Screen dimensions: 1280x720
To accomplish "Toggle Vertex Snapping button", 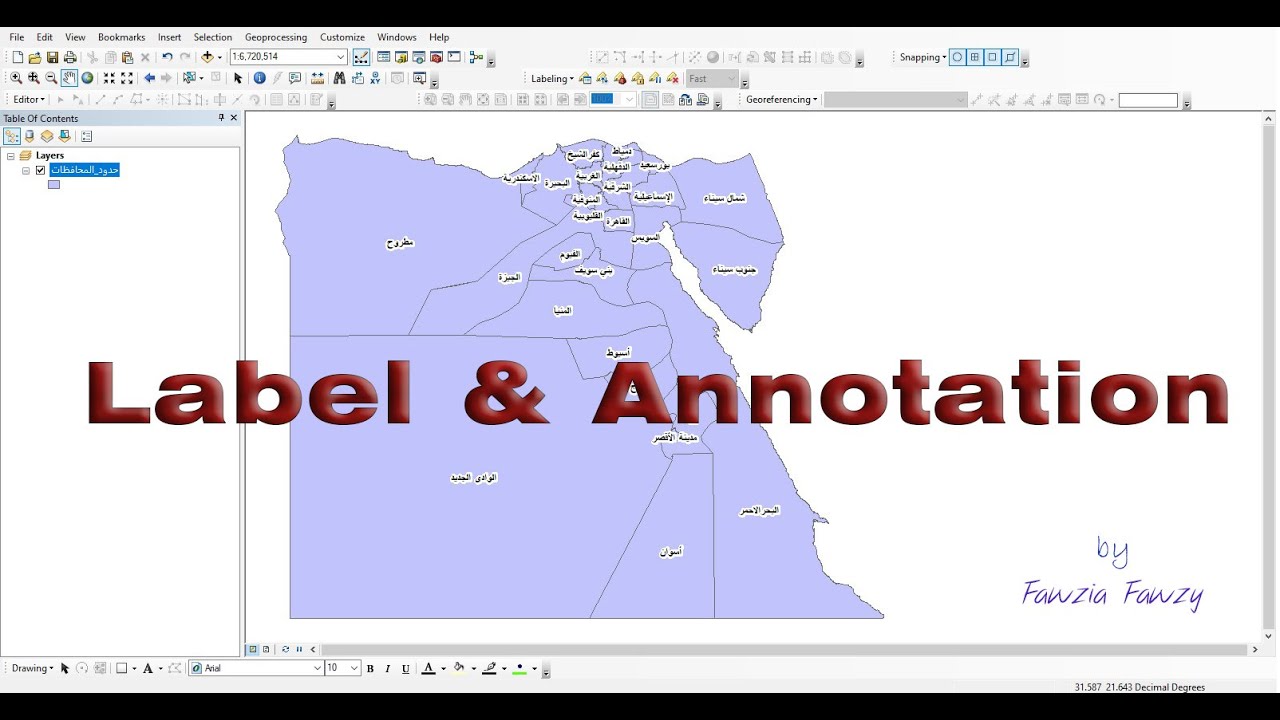I will coord(992,57).
